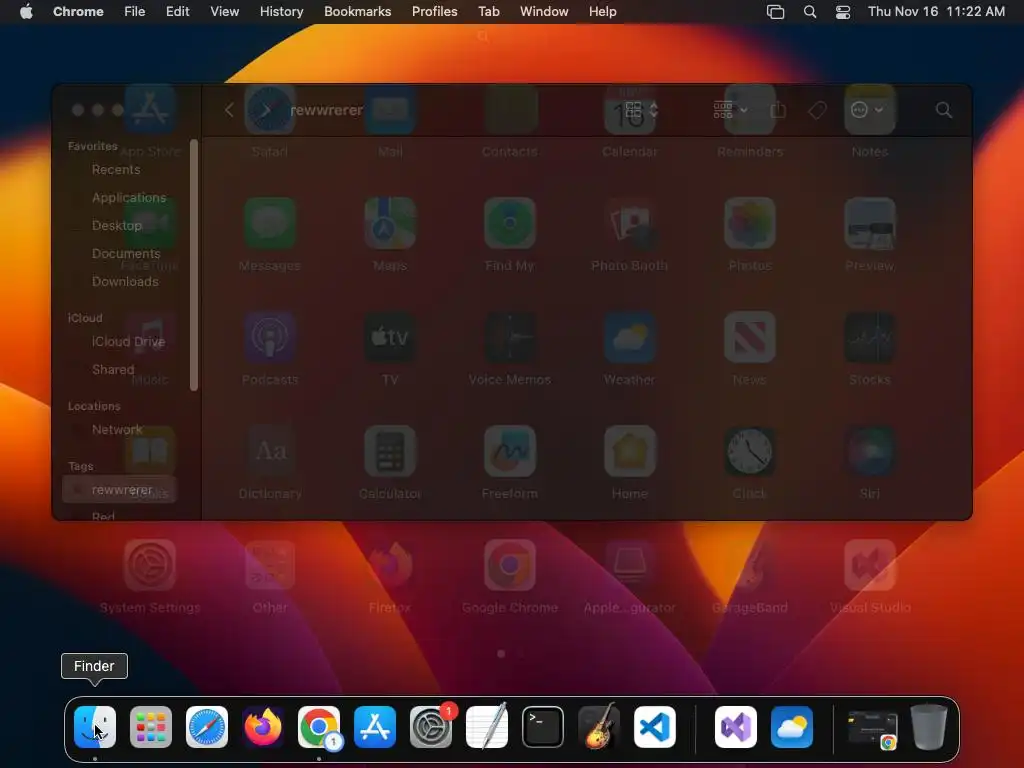The width and height of the screenshot is (1024, 768).
Task: Go back in the Finder window
Action: pyautogui.click(x=229, y=110)
